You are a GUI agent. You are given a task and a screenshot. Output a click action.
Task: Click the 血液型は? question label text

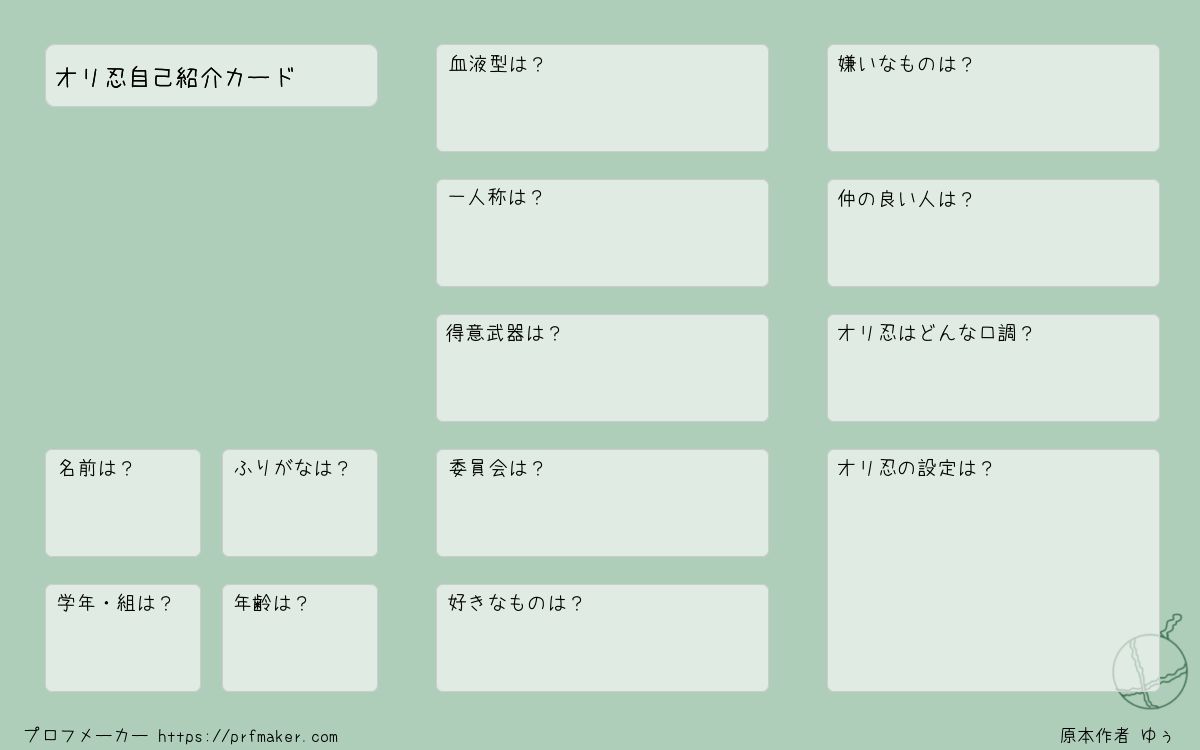click(x=496, y=65)
